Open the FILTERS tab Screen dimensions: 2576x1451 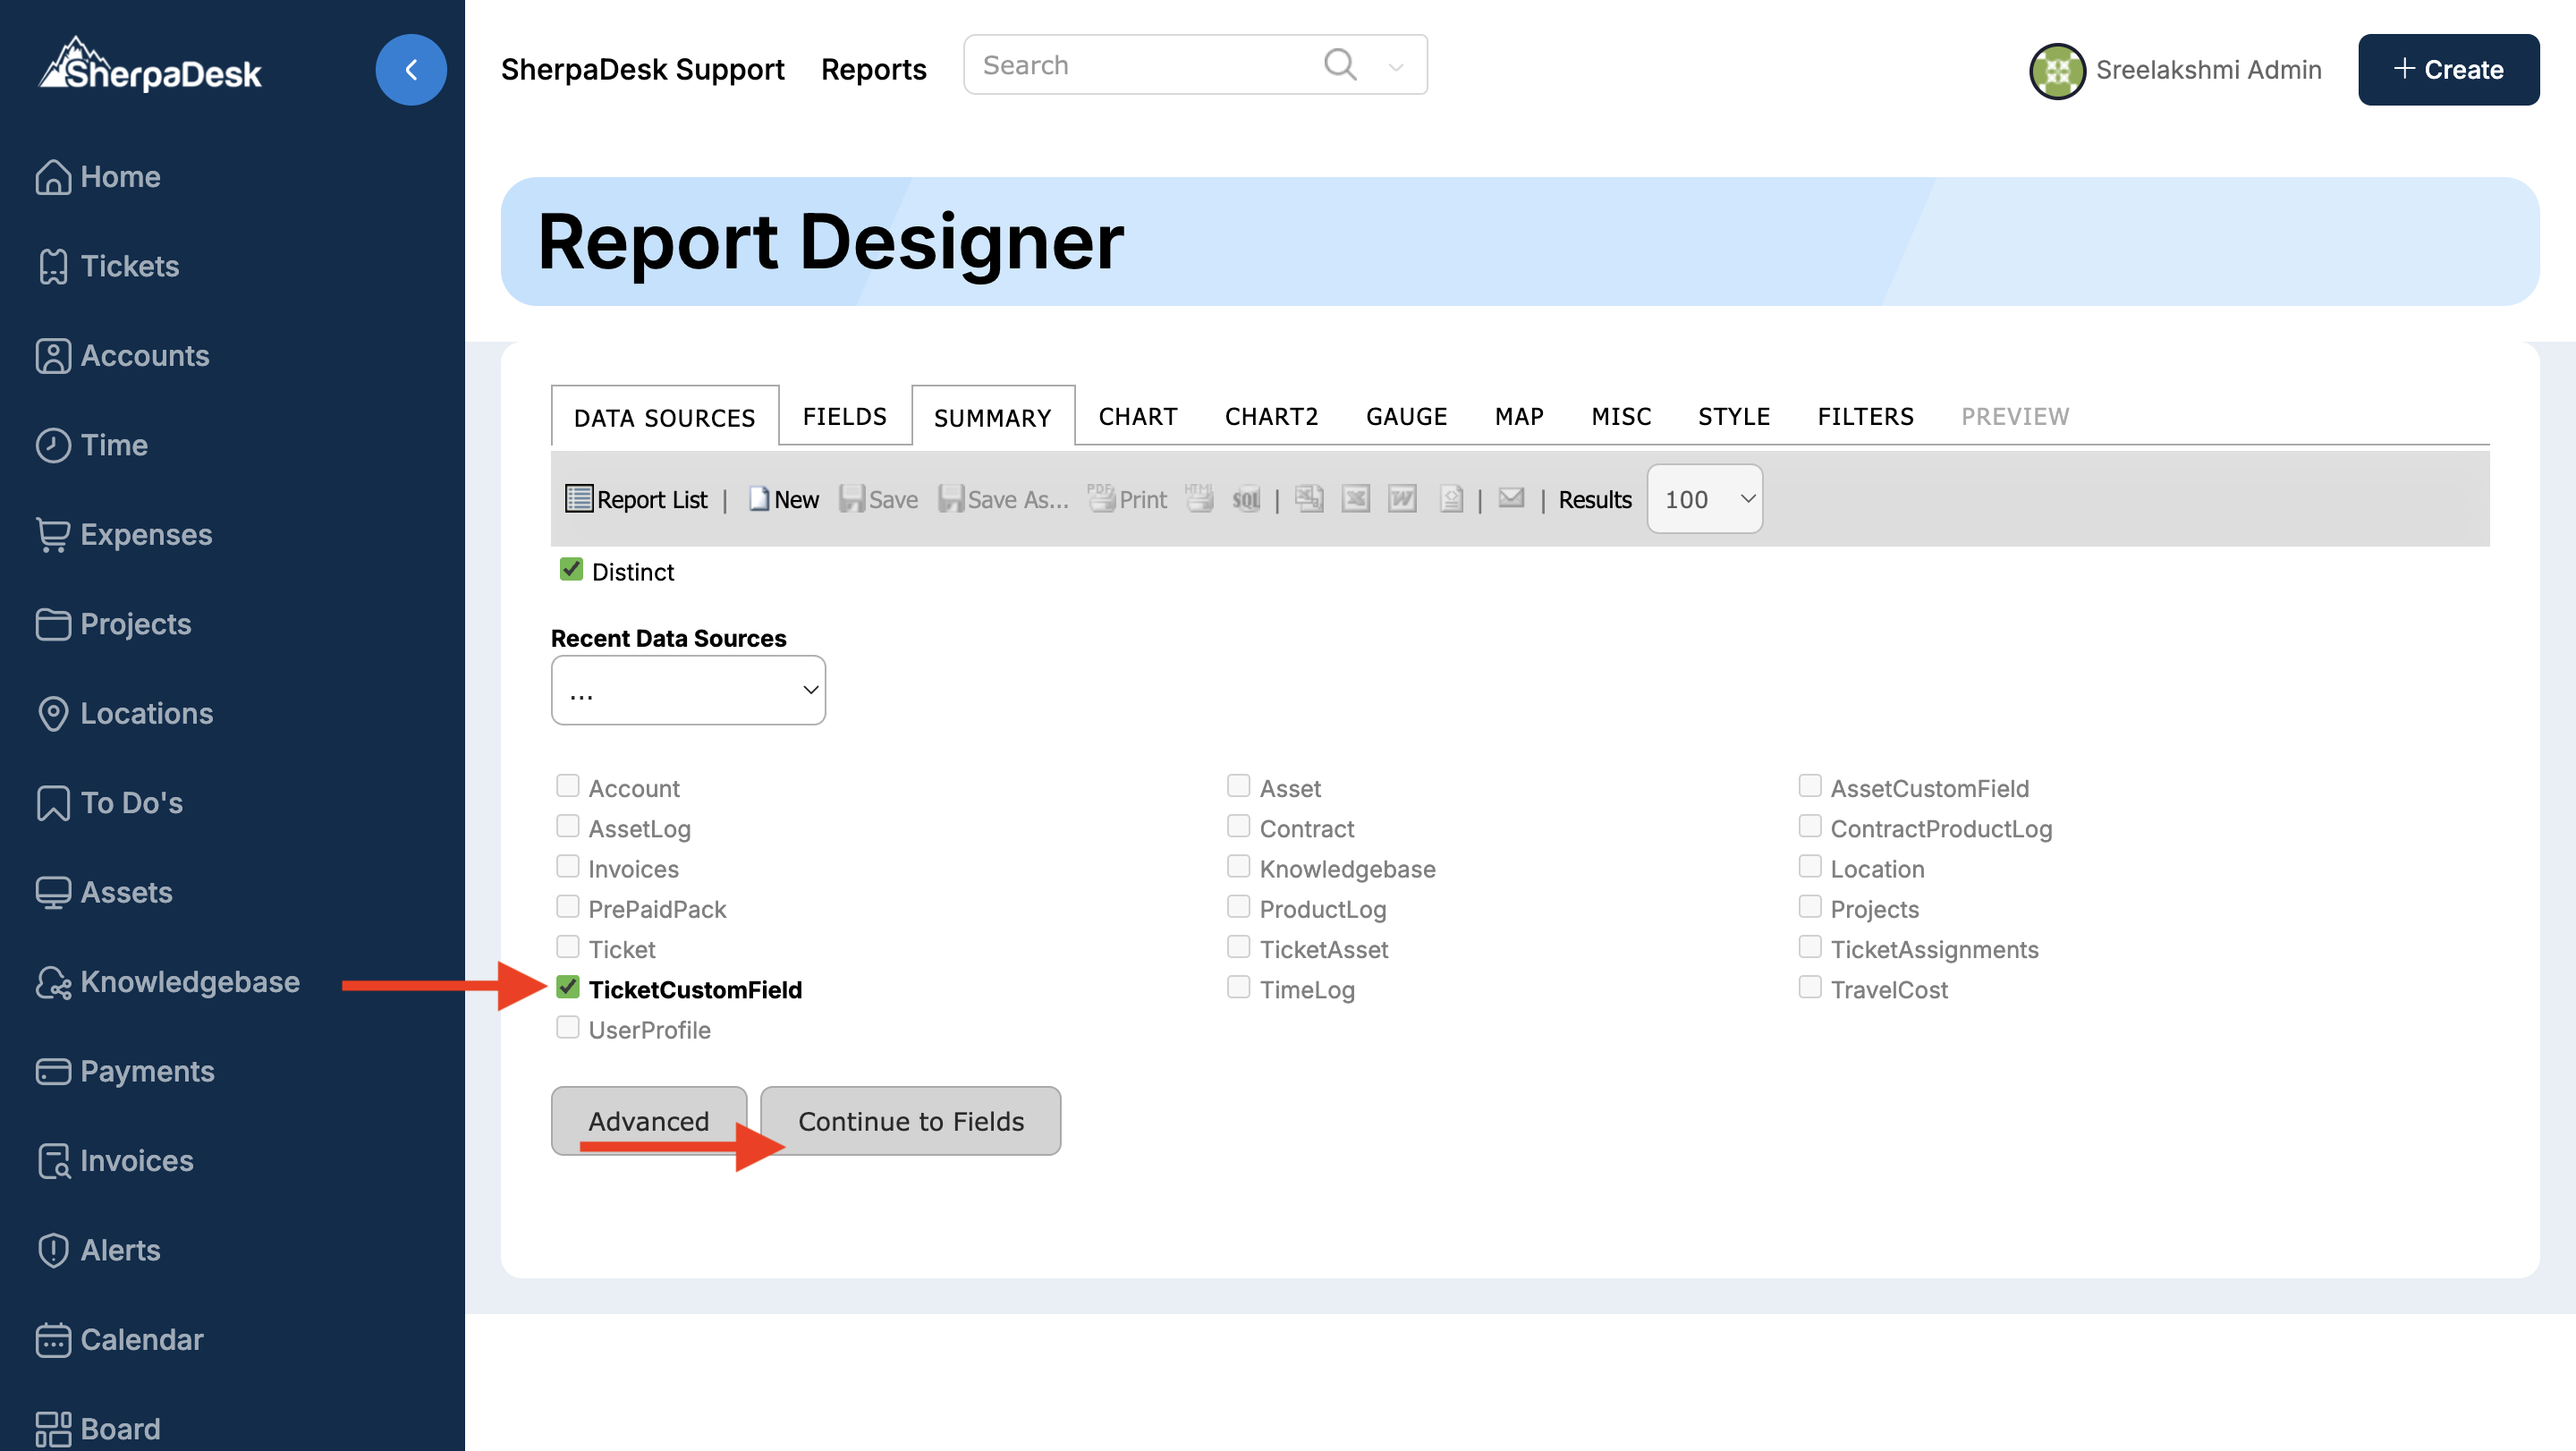1865,416
